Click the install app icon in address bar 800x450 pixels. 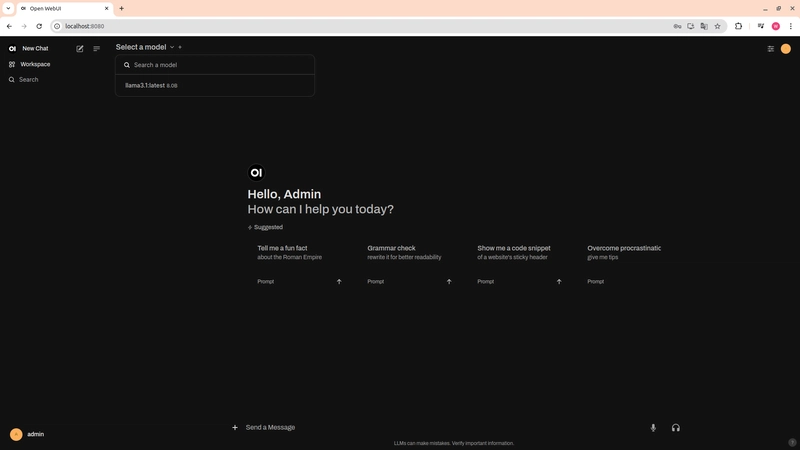tap(691, 26)
